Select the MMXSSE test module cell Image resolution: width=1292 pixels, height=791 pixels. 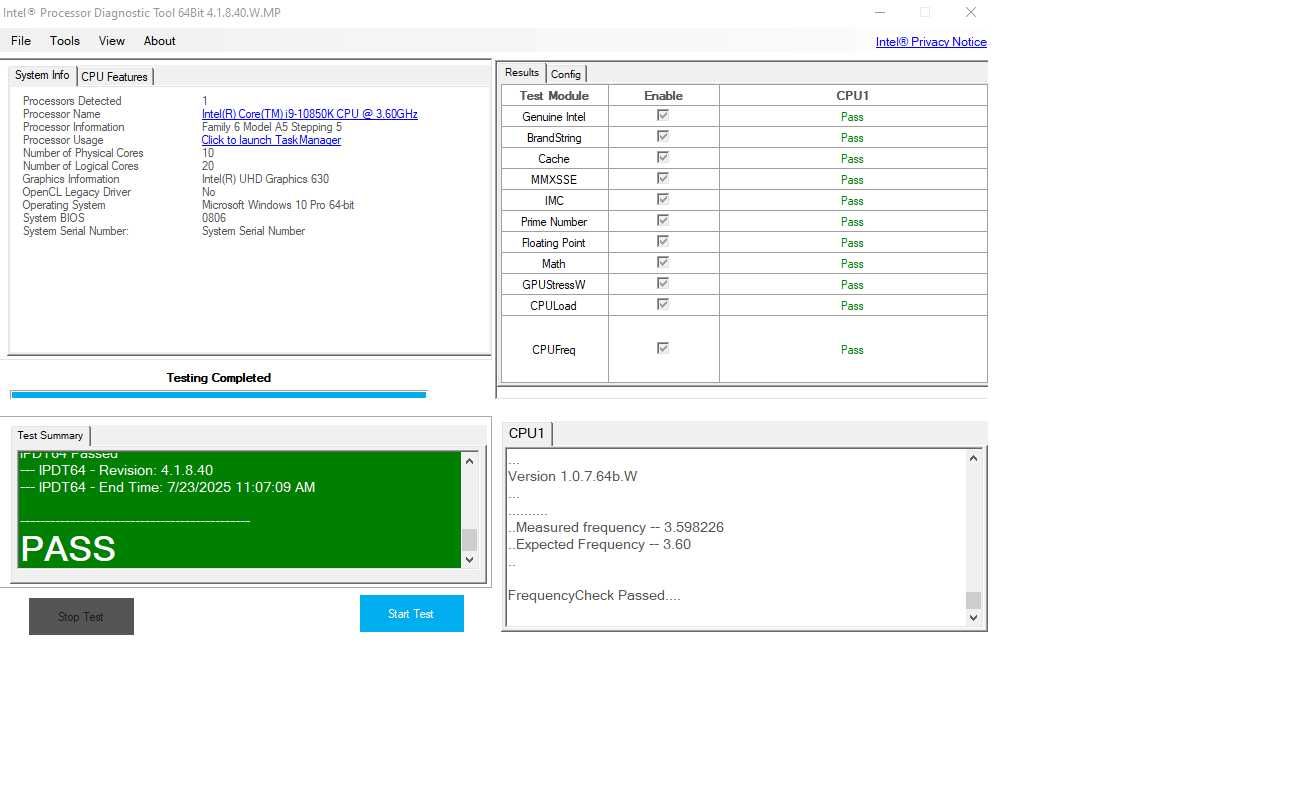click(x=554, y=180)
